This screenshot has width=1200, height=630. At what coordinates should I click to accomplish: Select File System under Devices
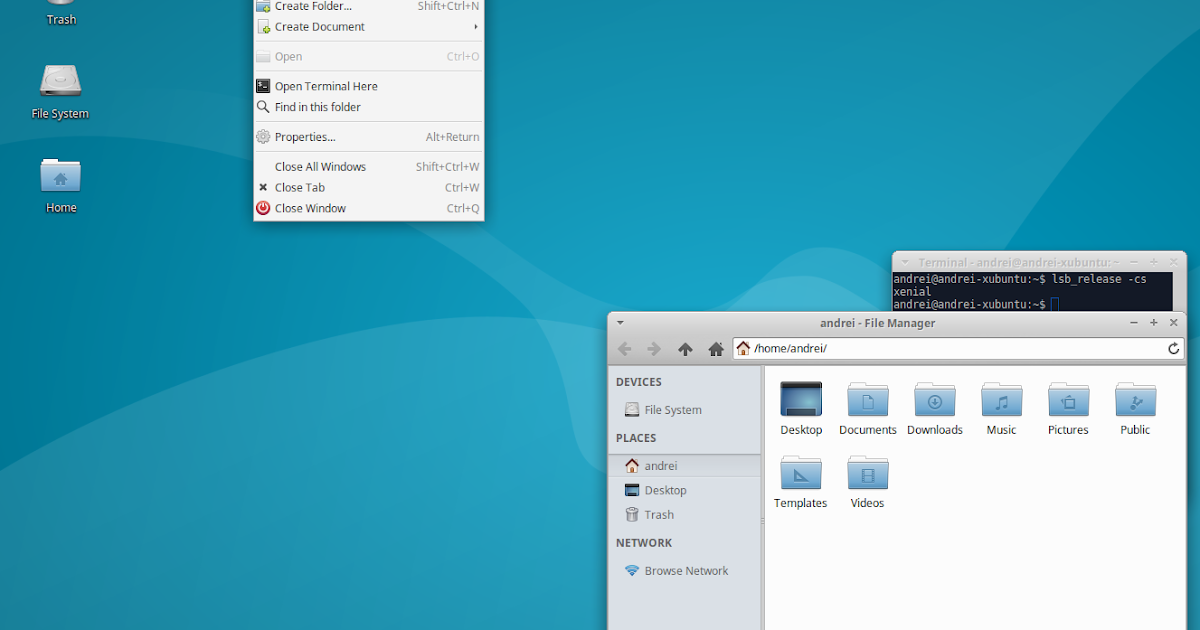(x=665, y=410)
